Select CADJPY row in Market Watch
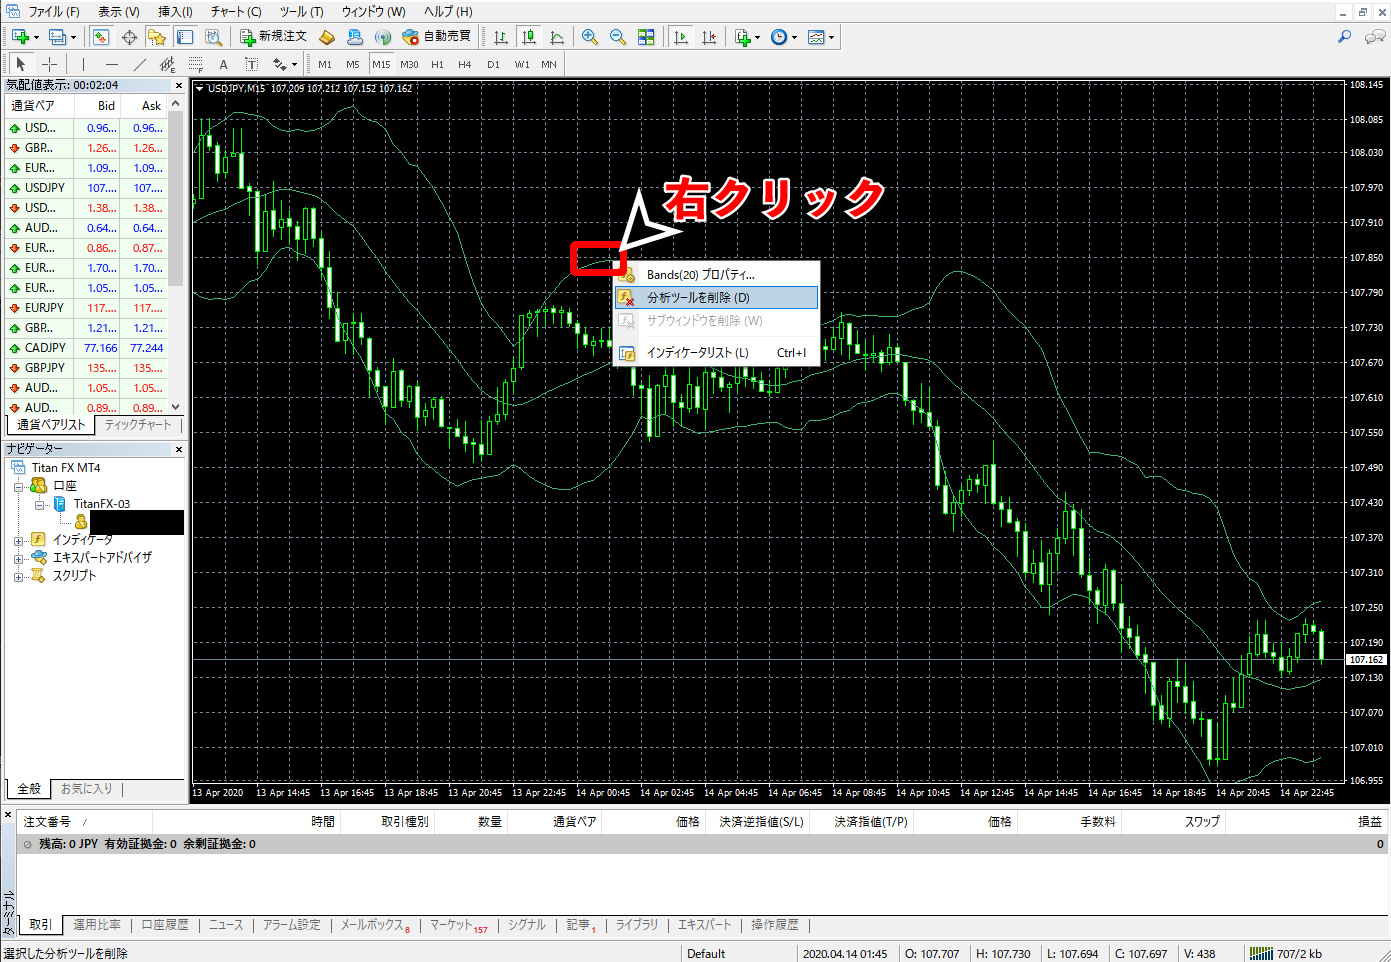The width and height of the screenshot is (1391, 962). (86, 348)
